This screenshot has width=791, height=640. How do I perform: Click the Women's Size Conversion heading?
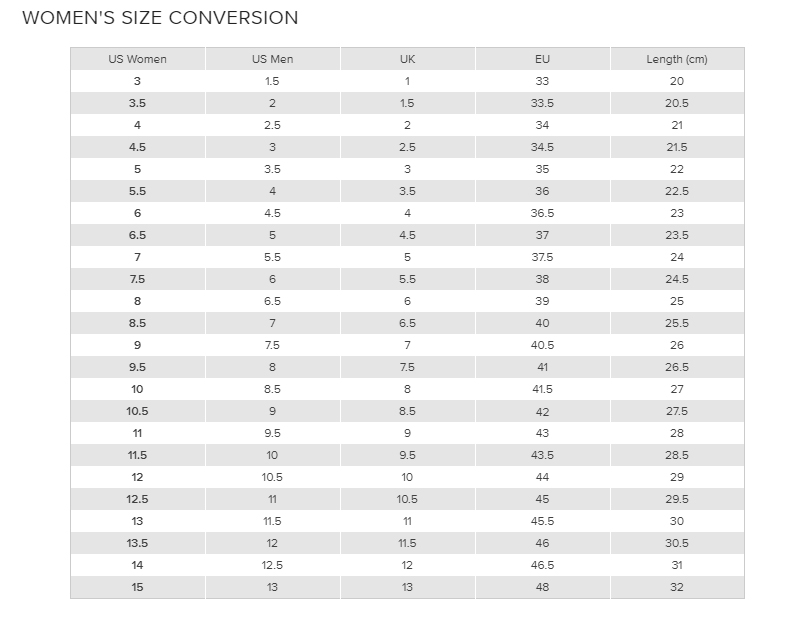160,18
